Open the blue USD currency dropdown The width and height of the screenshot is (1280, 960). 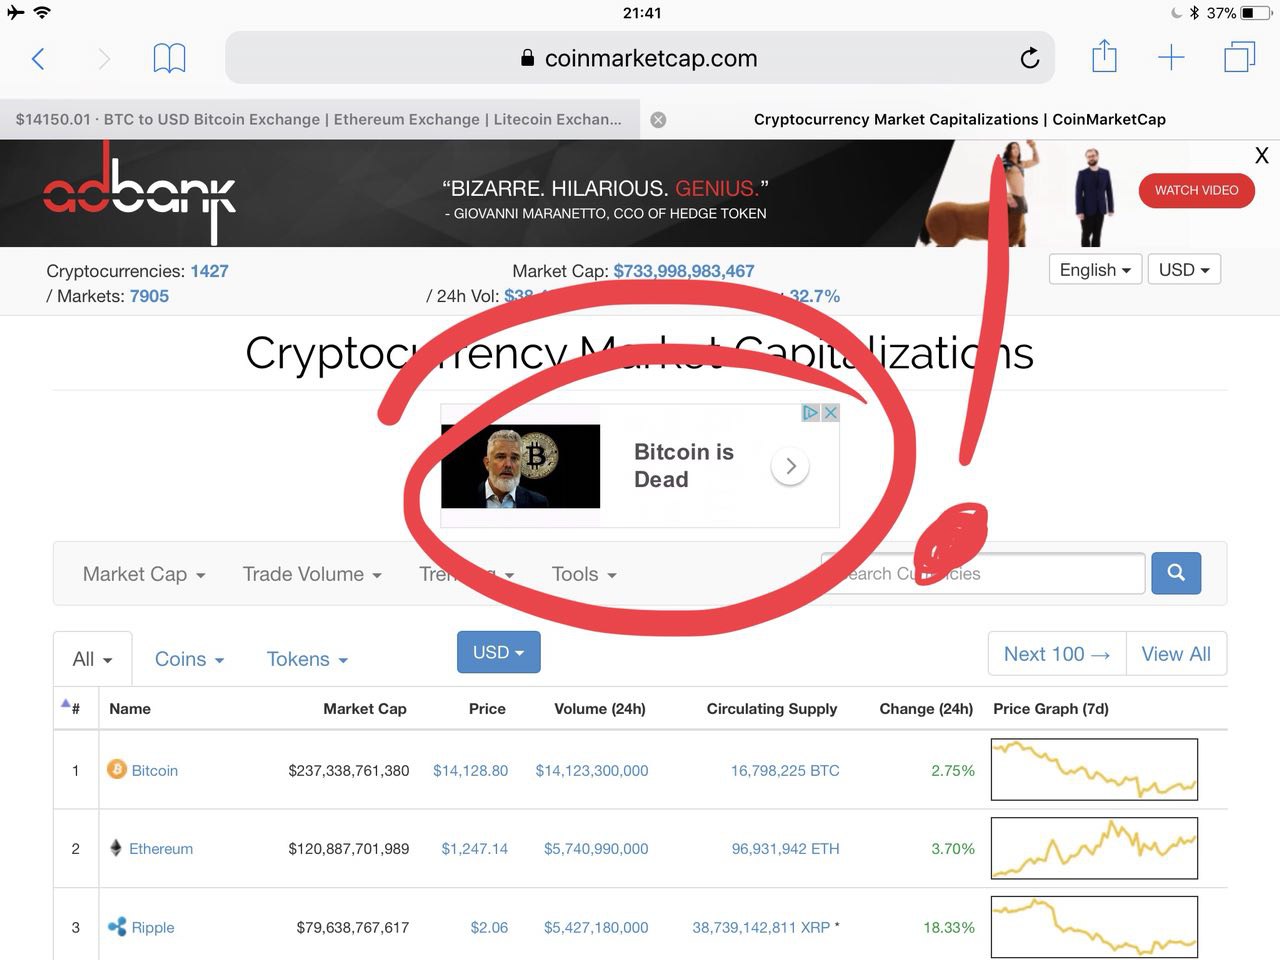point(498,652)
